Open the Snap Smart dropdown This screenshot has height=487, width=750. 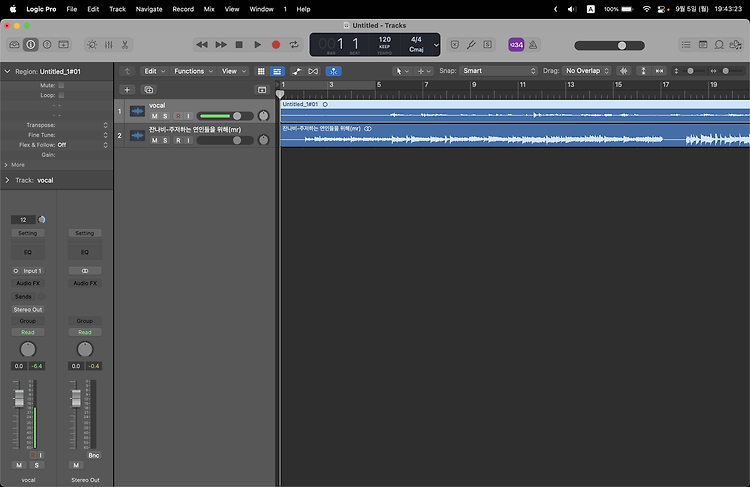(x=498, y=71)
